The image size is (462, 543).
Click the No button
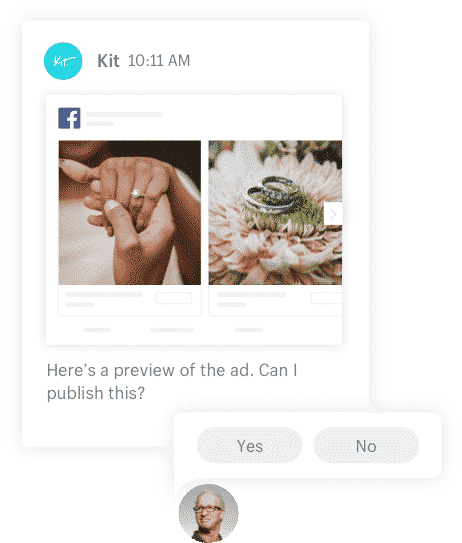pyautogui.click(x=366, y=446)
